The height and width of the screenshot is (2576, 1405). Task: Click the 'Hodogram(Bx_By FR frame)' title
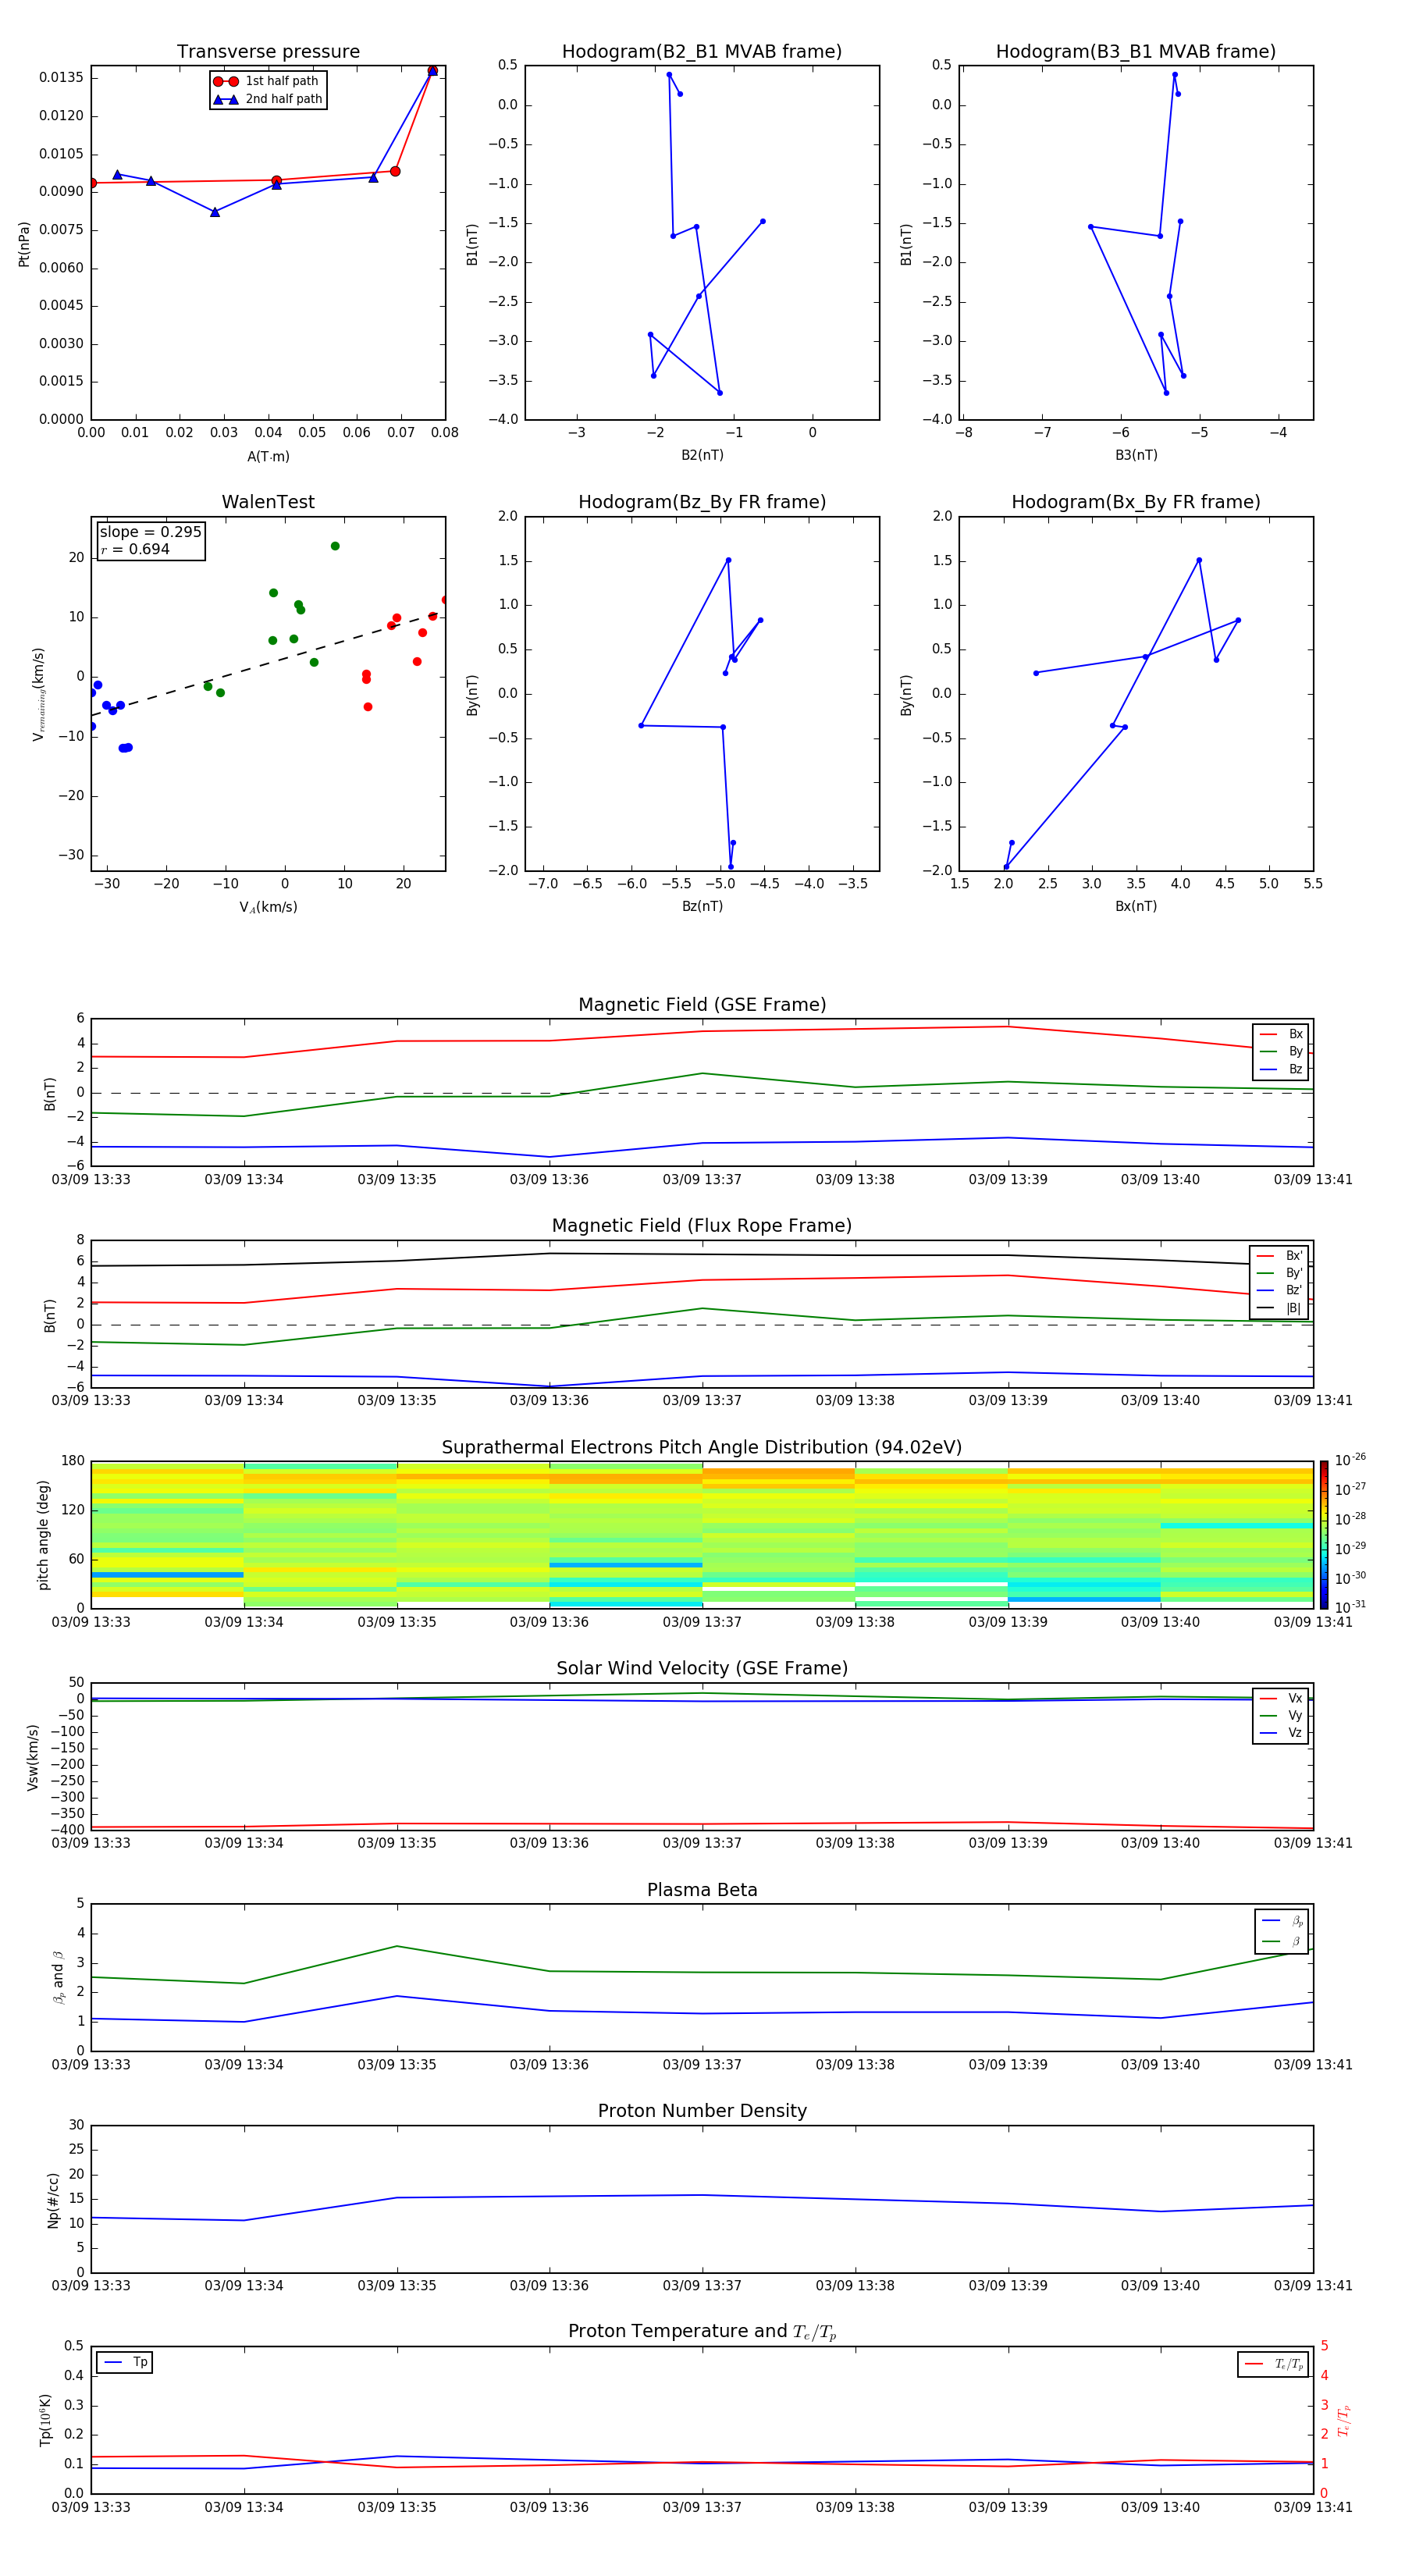click(1136, 502)
